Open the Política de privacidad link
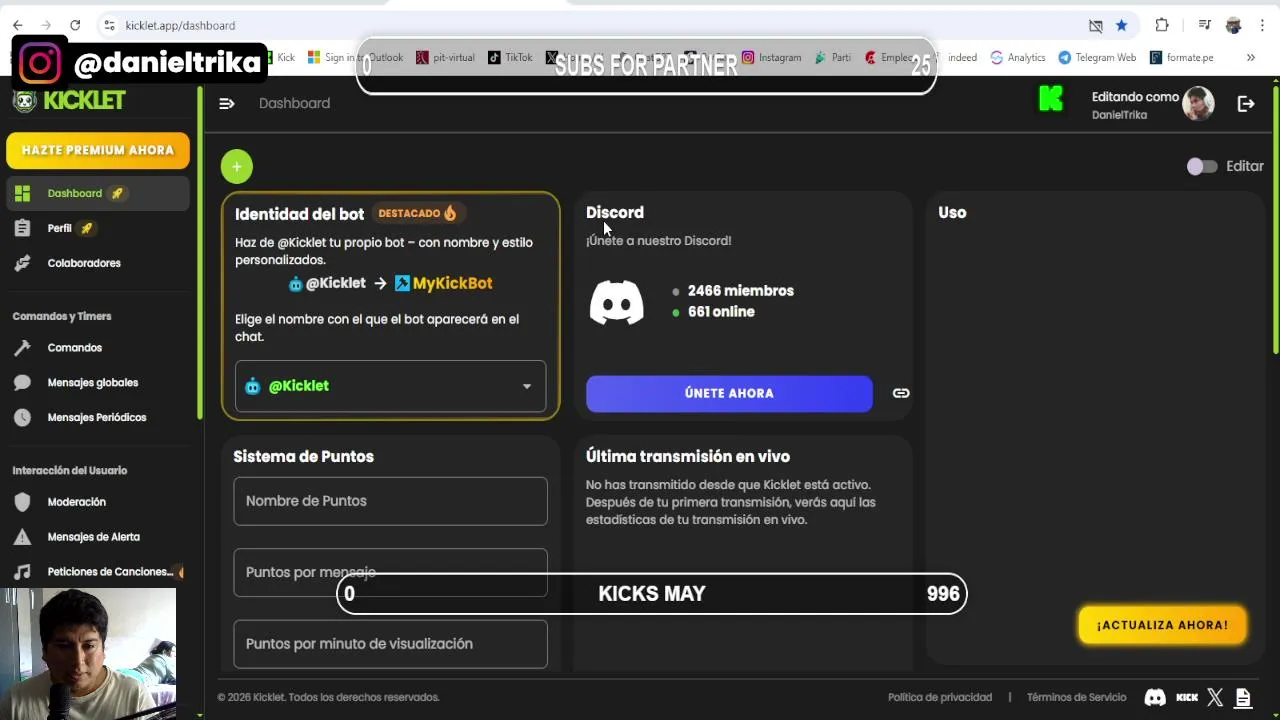The height and width of the screenshot is (720, 1280). [x=940, y=697]
